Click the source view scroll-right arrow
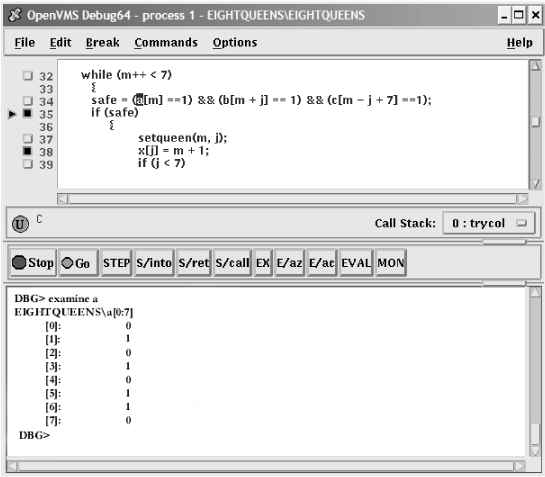This screenshot has width=545, height=477. pos(522,199)
